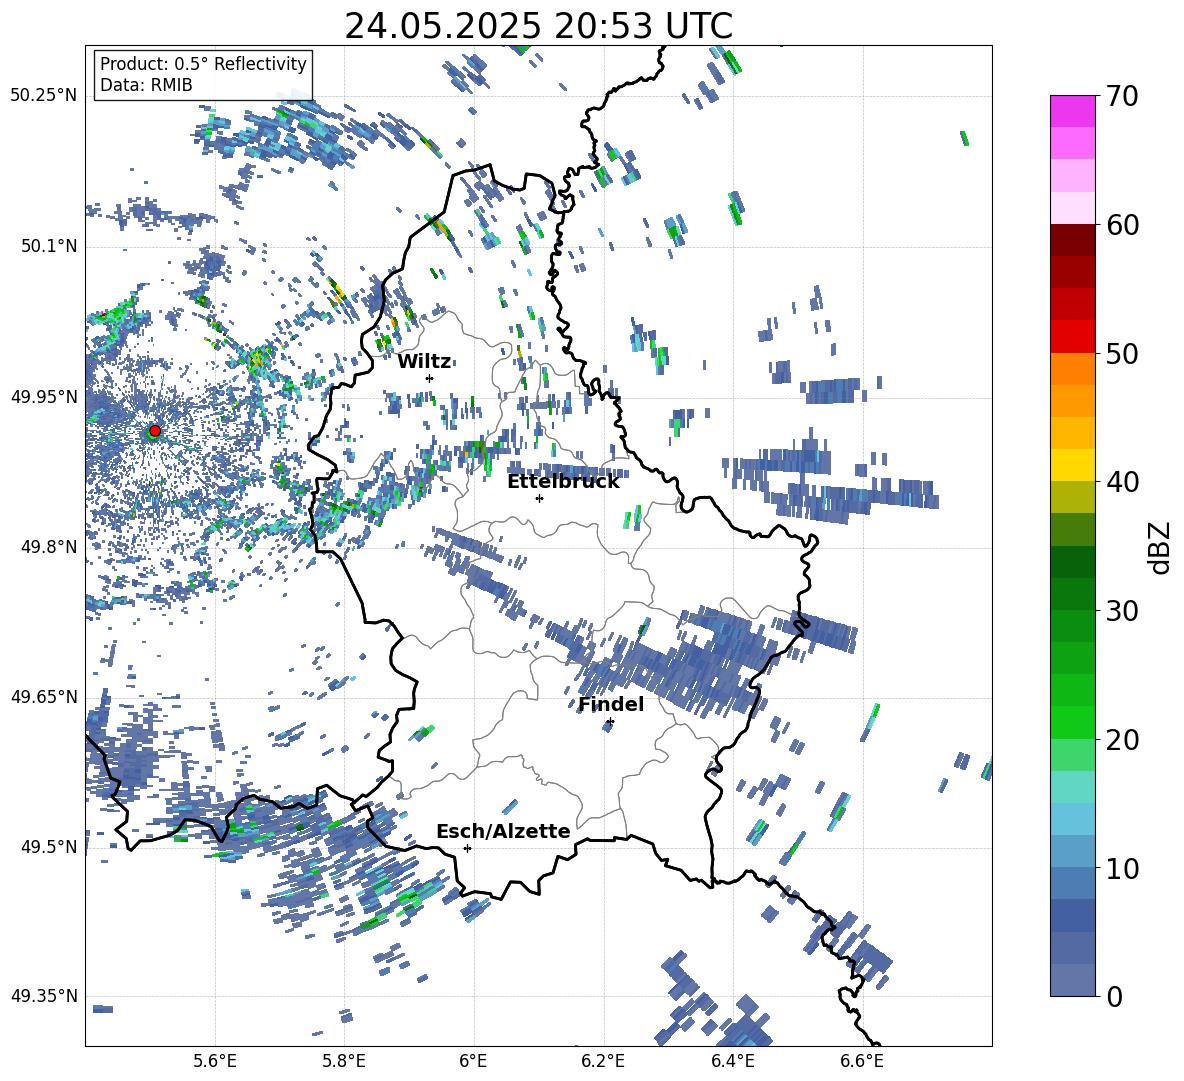Click the colorbar tick label 30

1122,611
